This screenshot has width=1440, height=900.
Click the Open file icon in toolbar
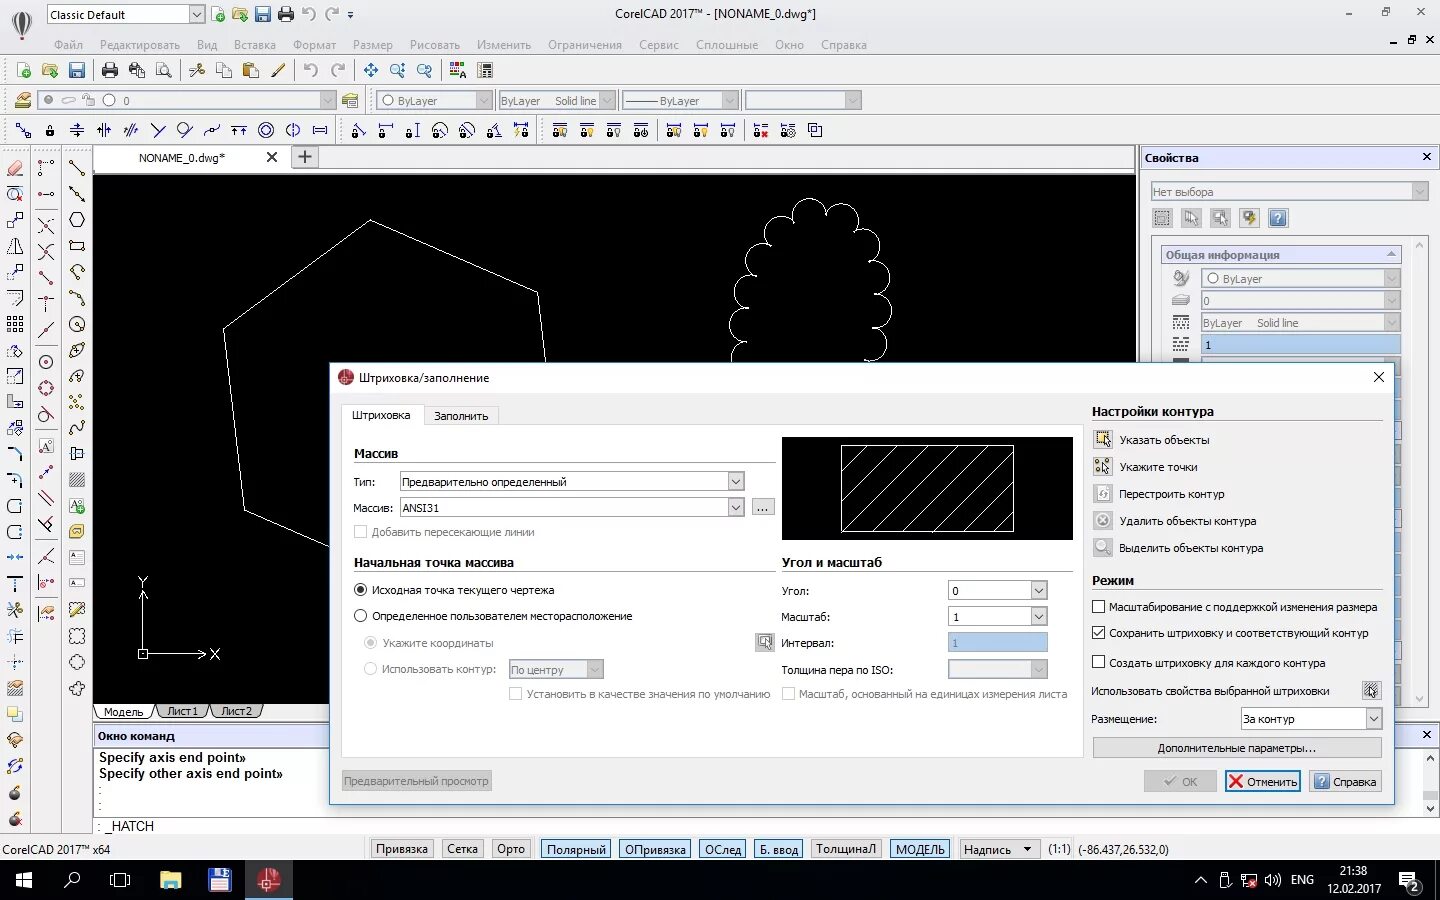[x=50, y=70]
